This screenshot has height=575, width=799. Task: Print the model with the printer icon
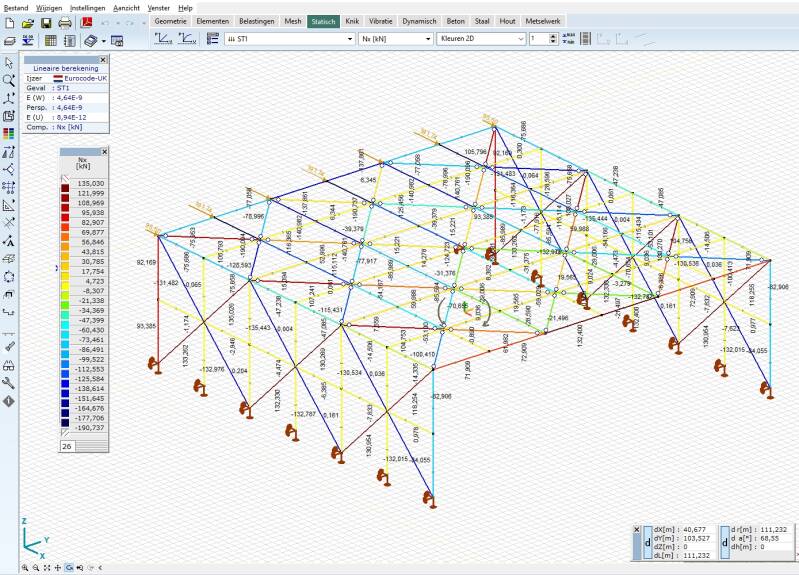click(65, 23)
